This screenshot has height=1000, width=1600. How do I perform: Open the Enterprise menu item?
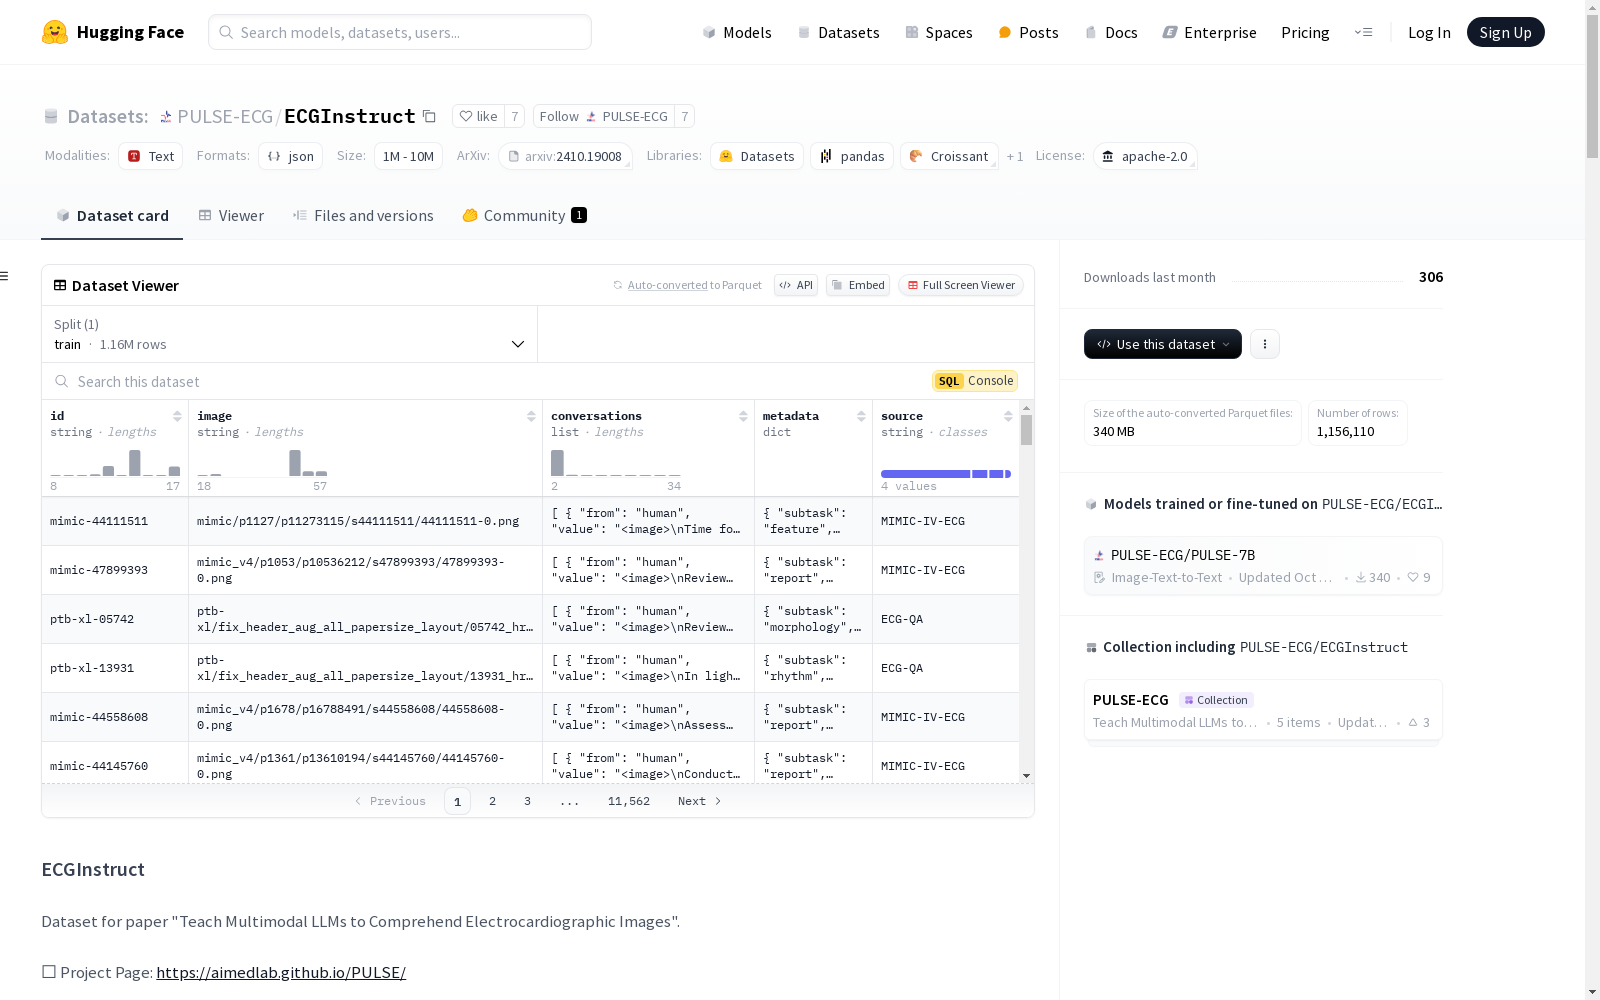tap(1209, 32)
